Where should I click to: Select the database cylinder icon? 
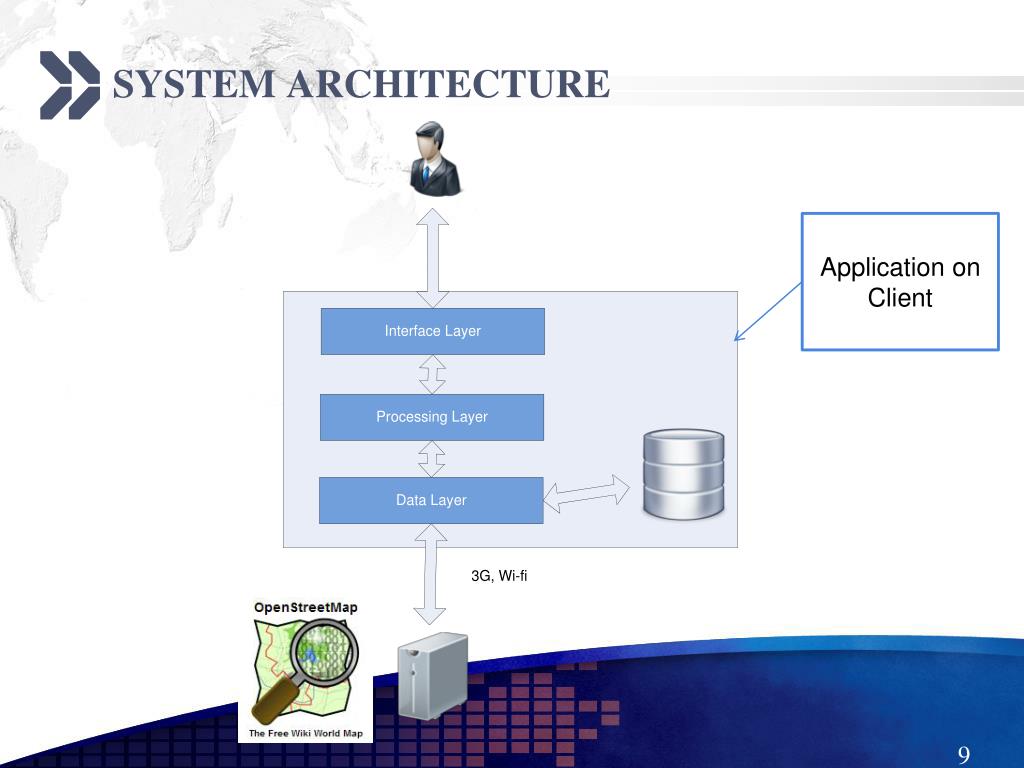(683, 473)
